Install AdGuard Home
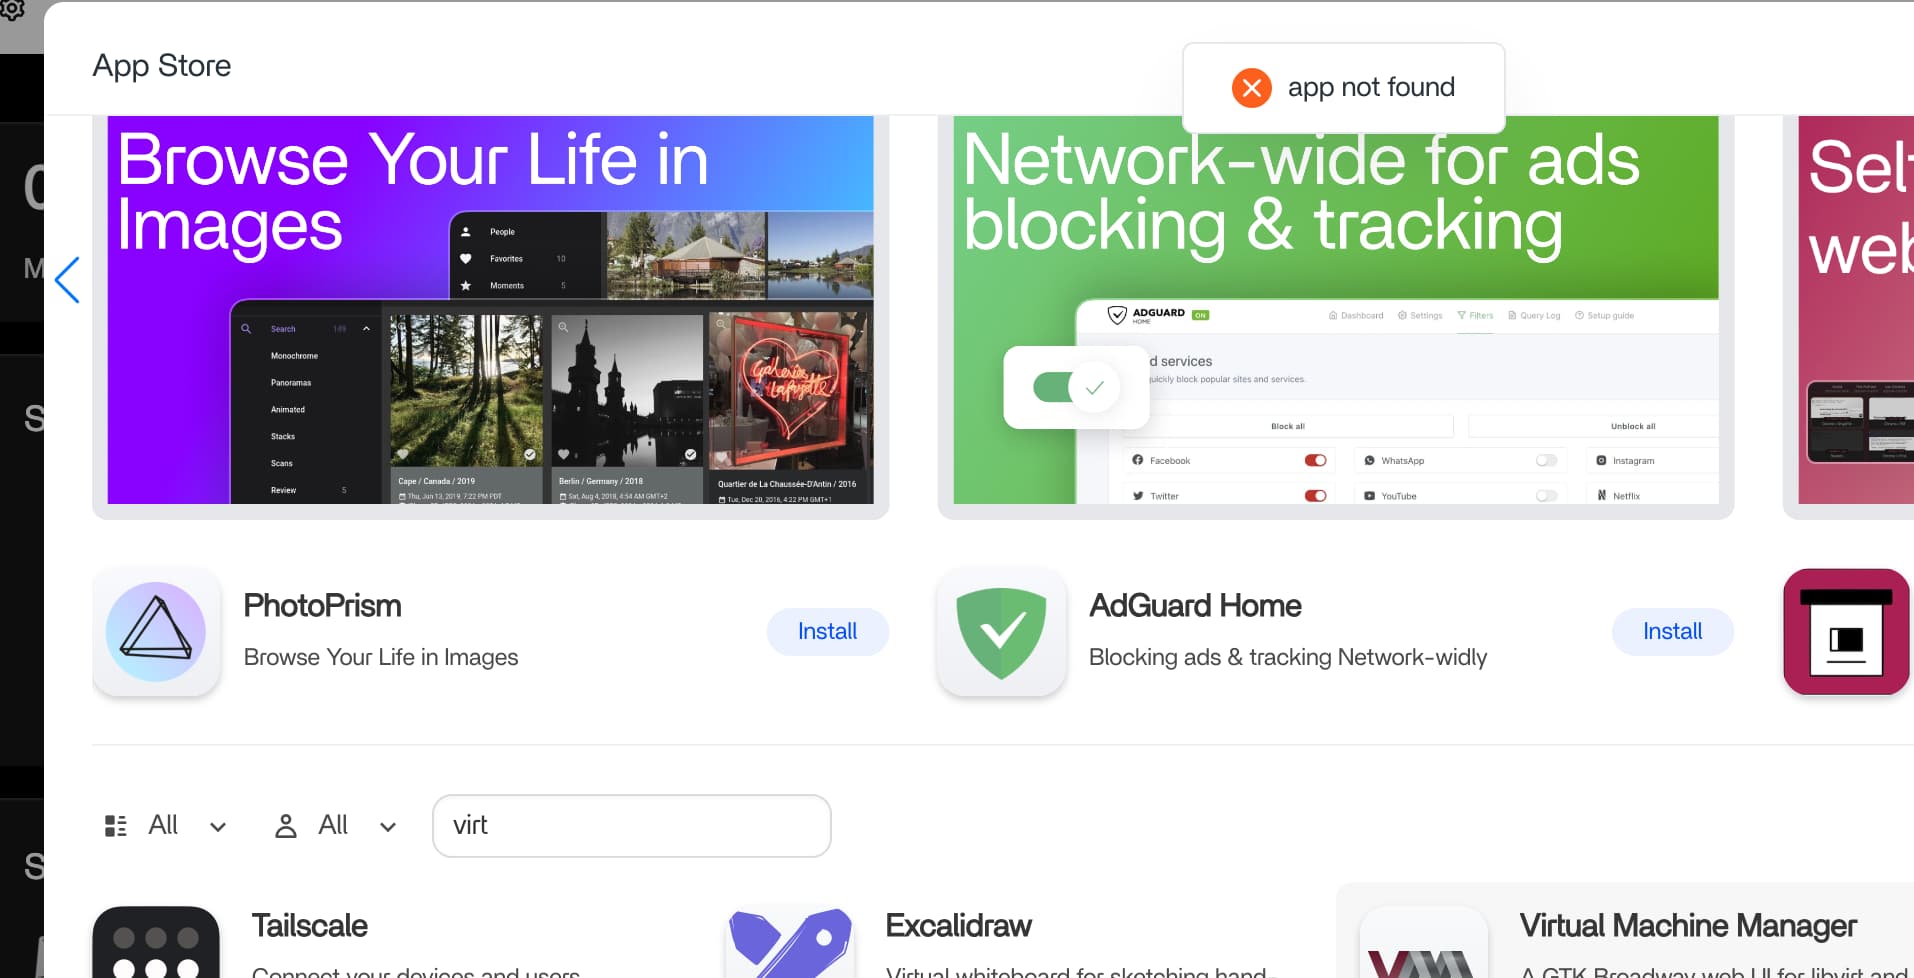1914x978 pixels. click(x=1672, y=632)
